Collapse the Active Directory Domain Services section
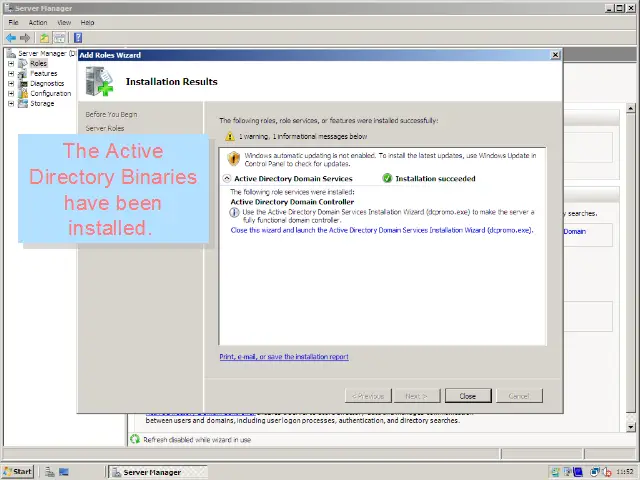 pyautogui.click(x=227, y=178)
